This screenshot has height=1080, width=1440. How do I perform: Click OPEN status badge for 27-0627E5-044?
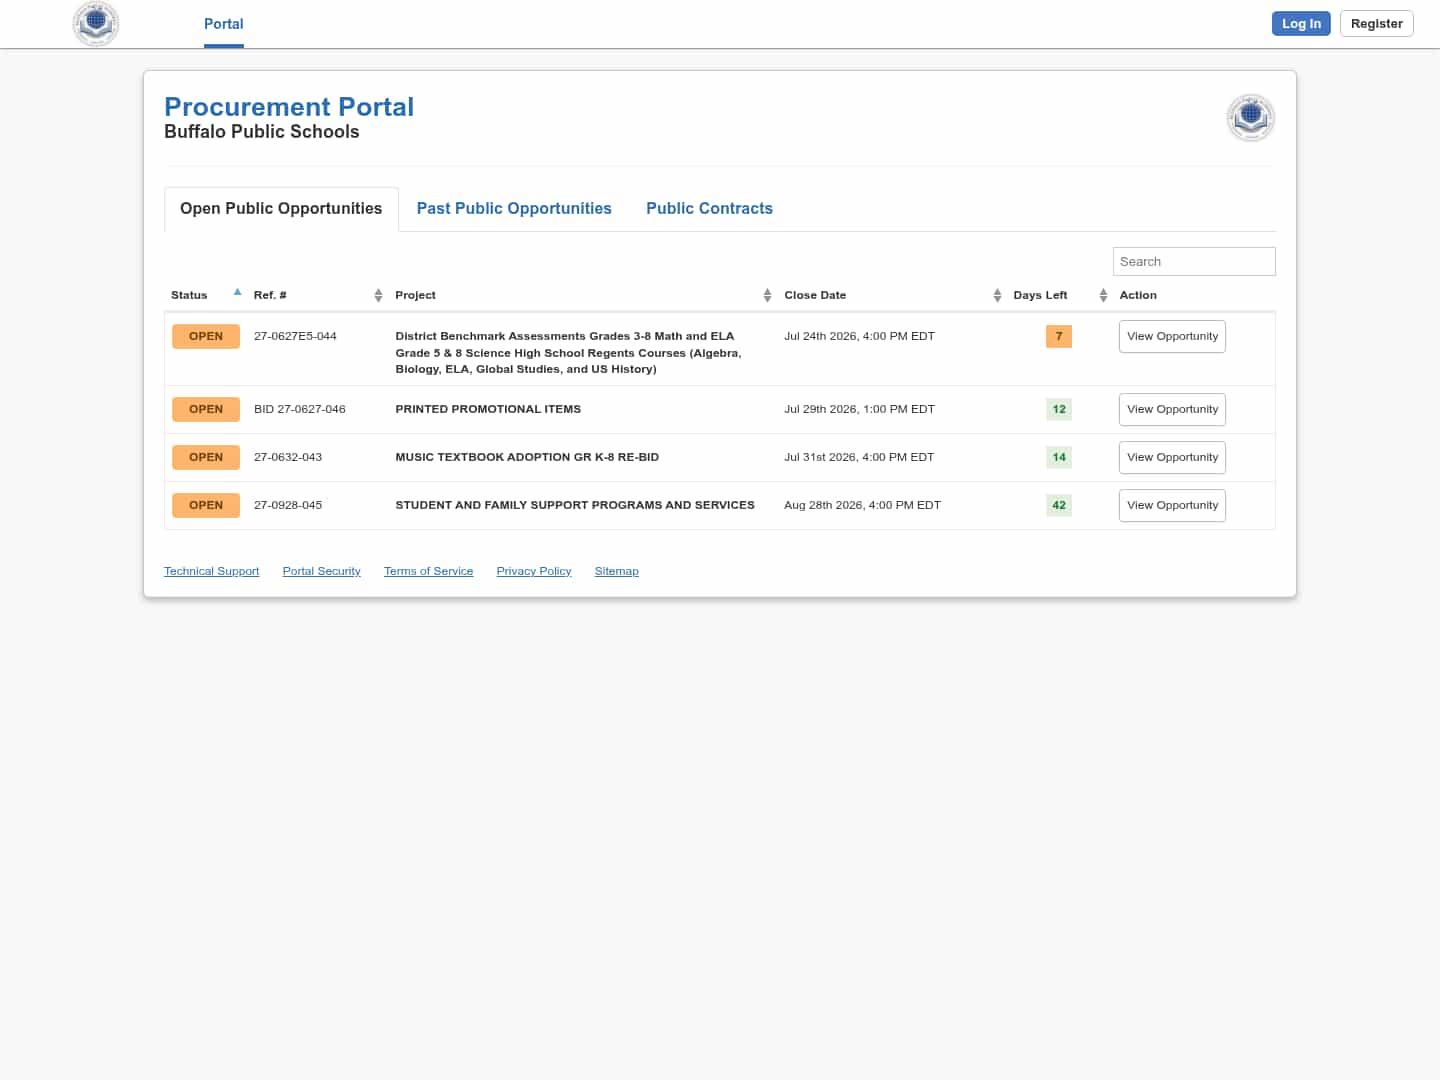coord(206,336)
